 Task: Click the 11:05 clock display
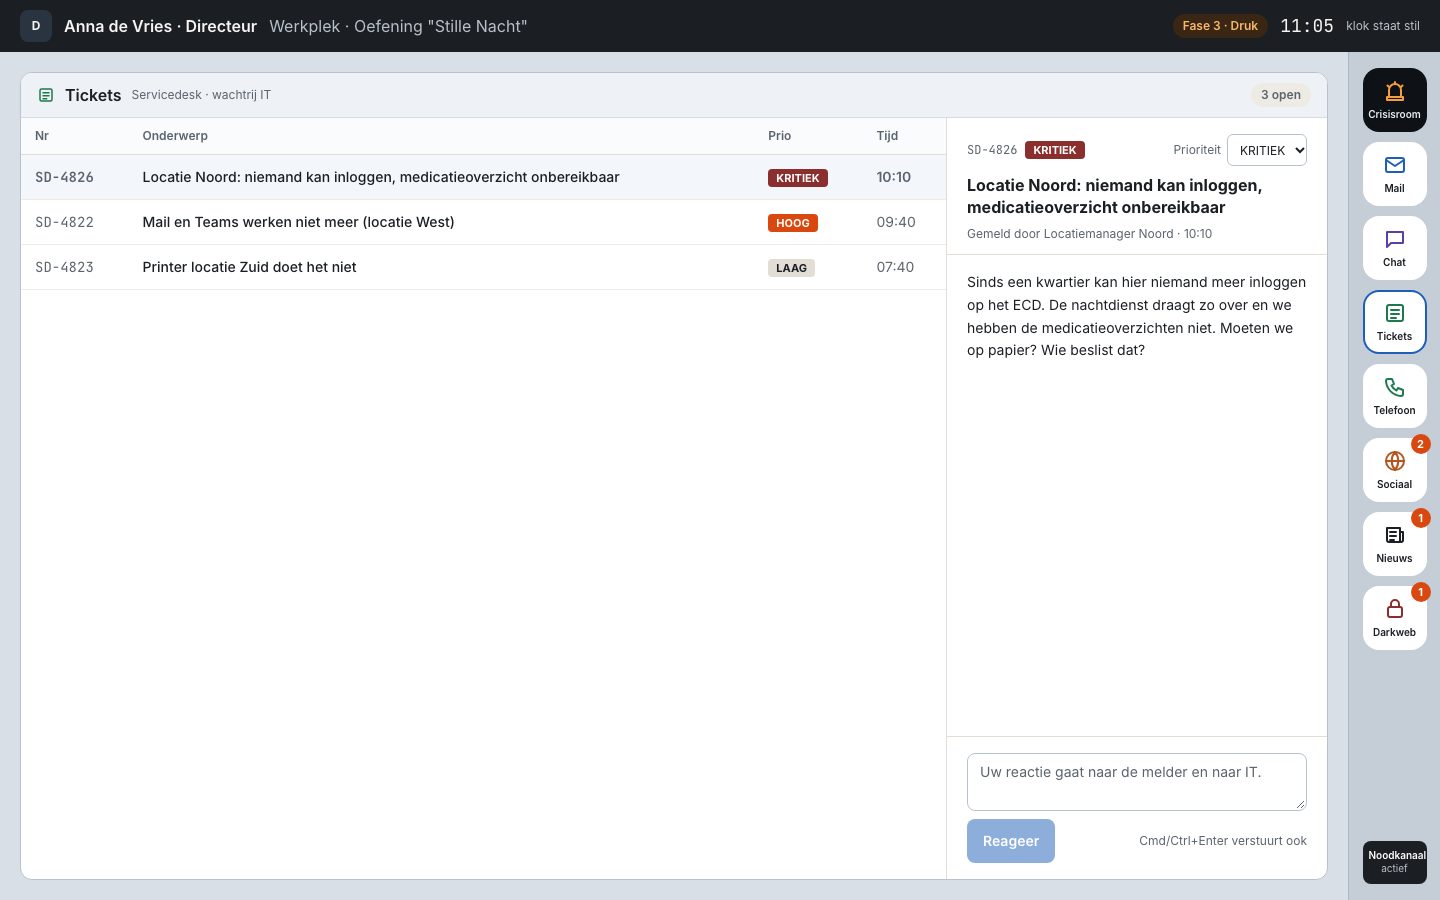(1307, 26)
